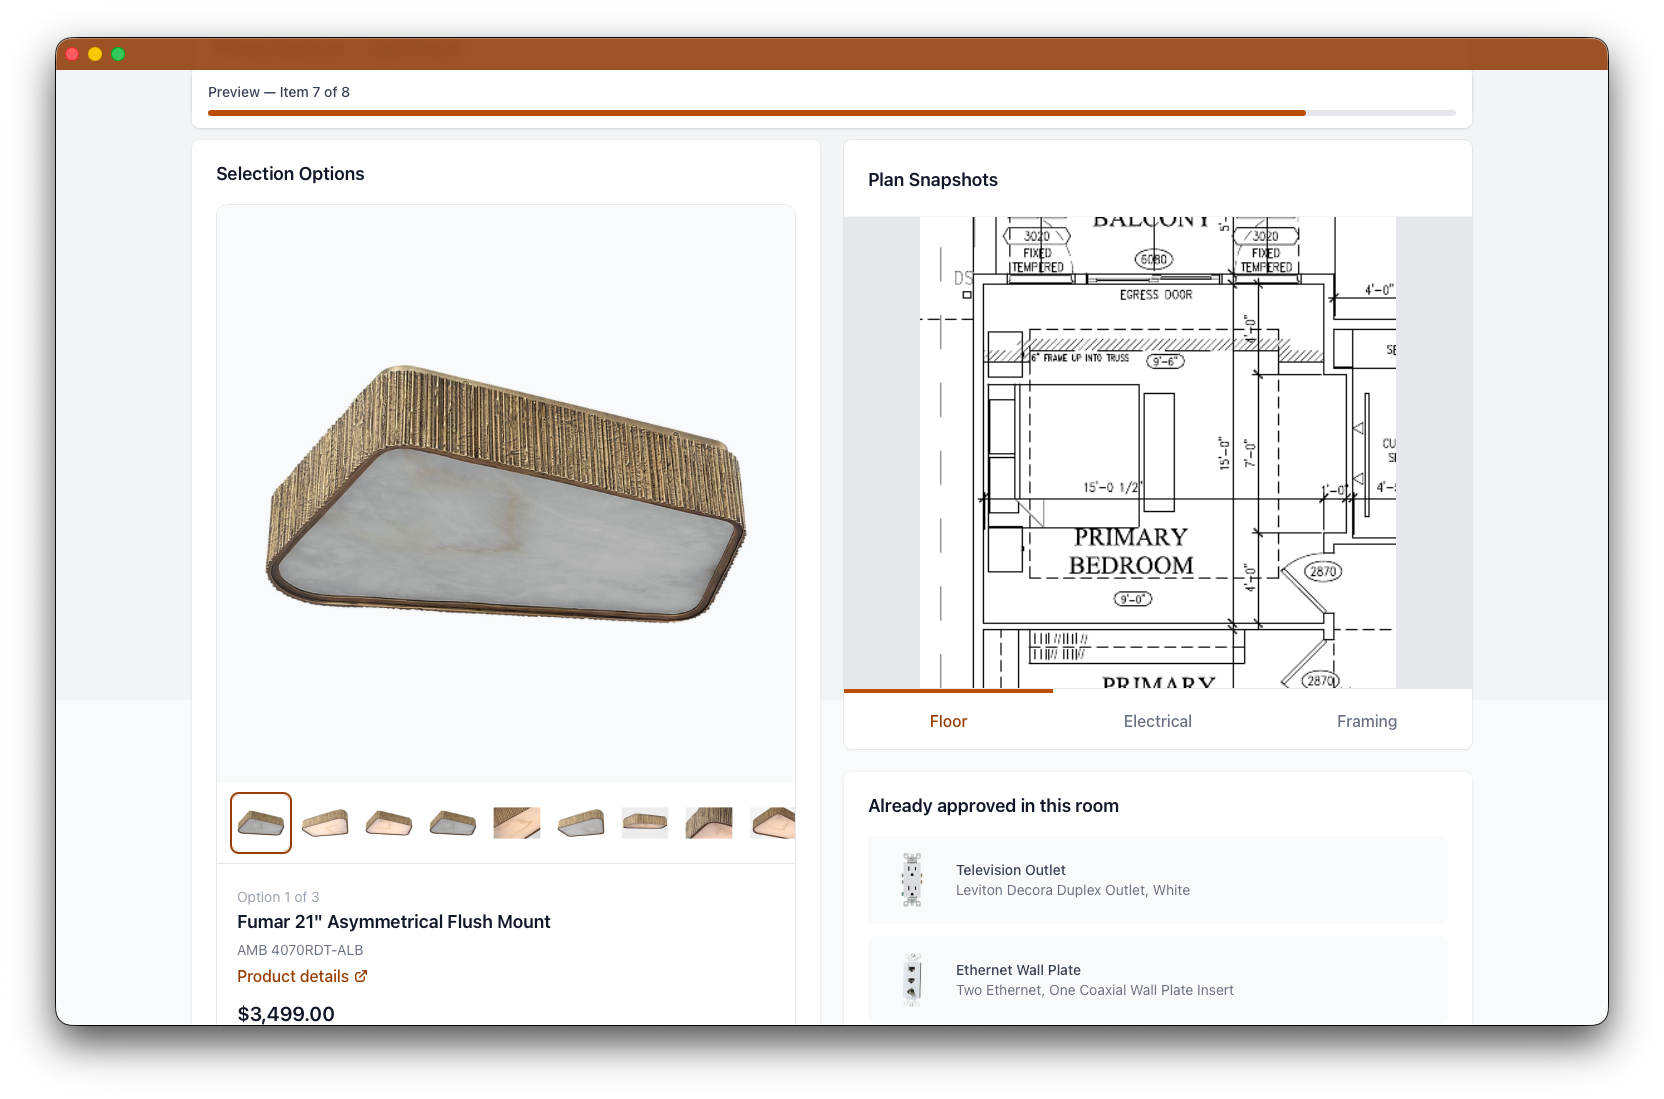Switch to the Floor plan tab
The width and height of the screenshot is (1664, 1099).
click(x=948, y=721)
